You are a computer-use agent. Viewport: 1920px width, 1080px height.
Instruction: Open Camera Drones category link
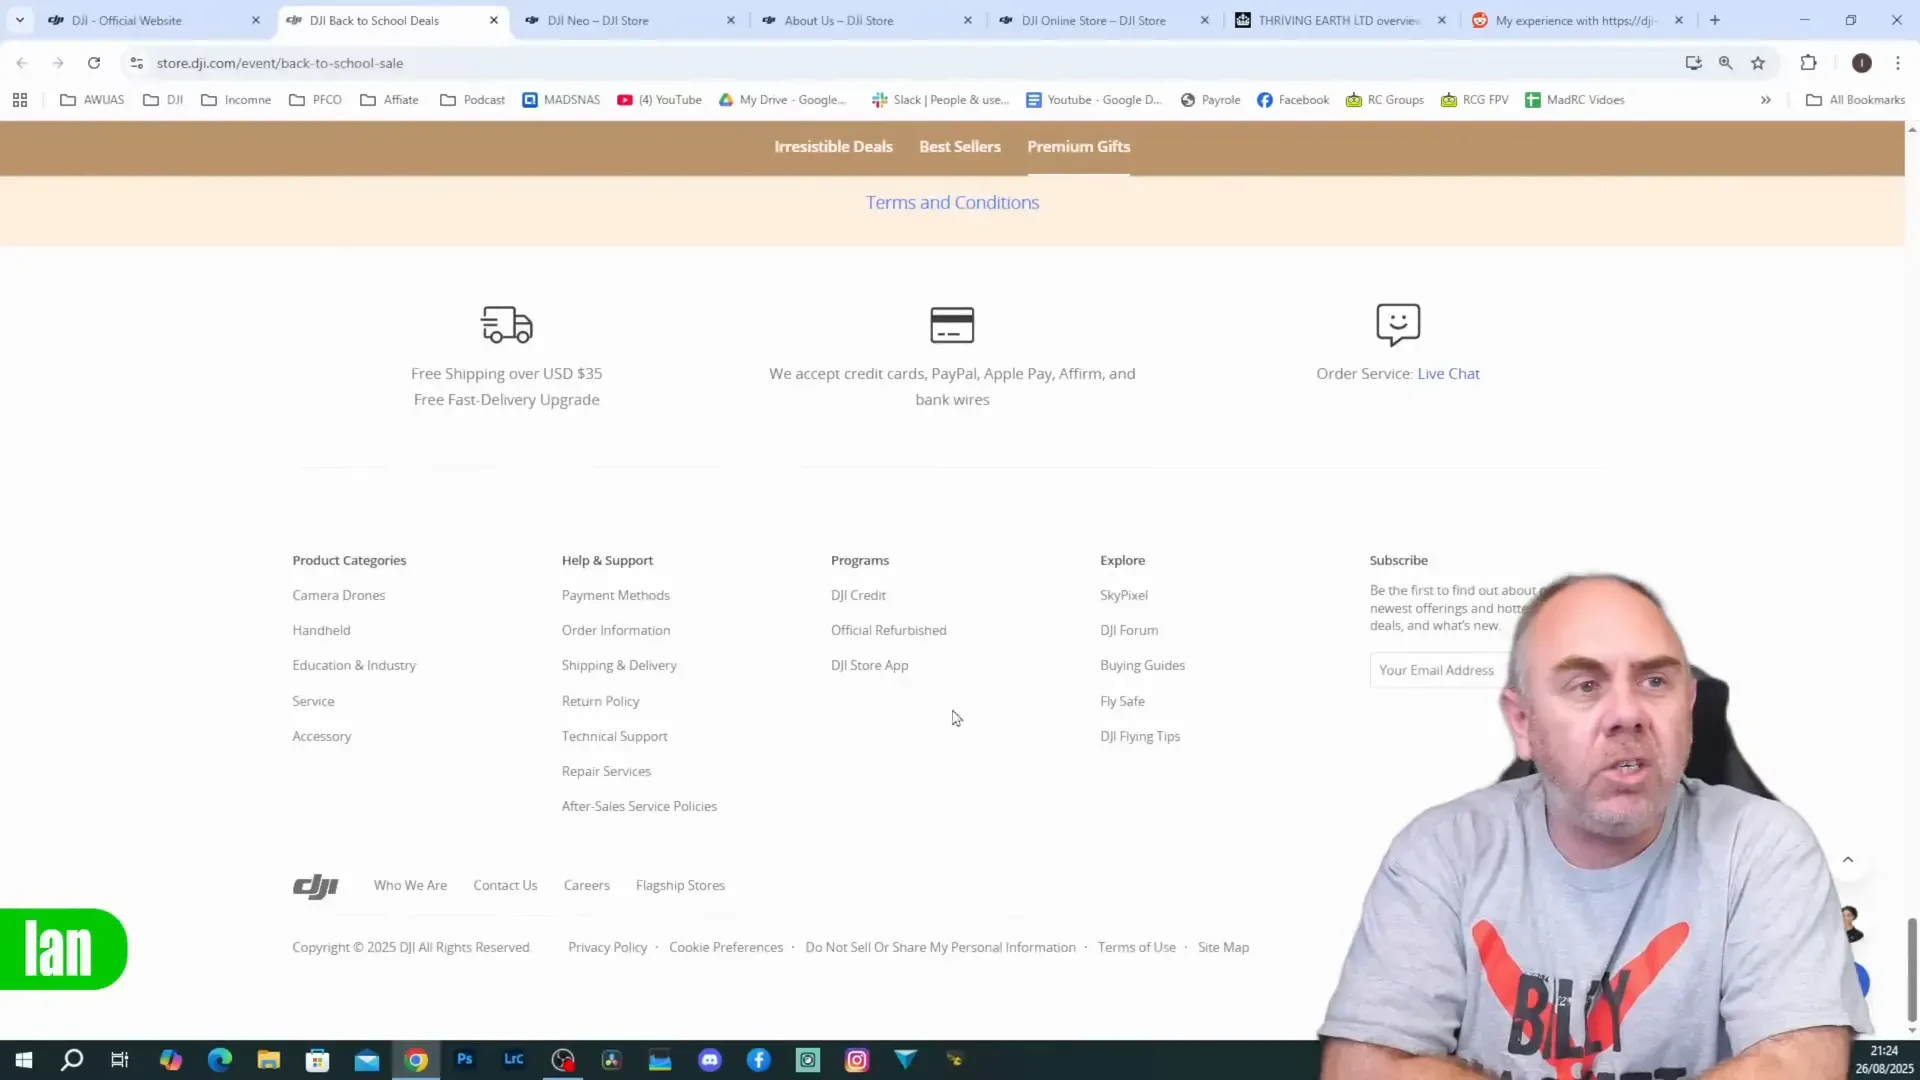[338, 596]
